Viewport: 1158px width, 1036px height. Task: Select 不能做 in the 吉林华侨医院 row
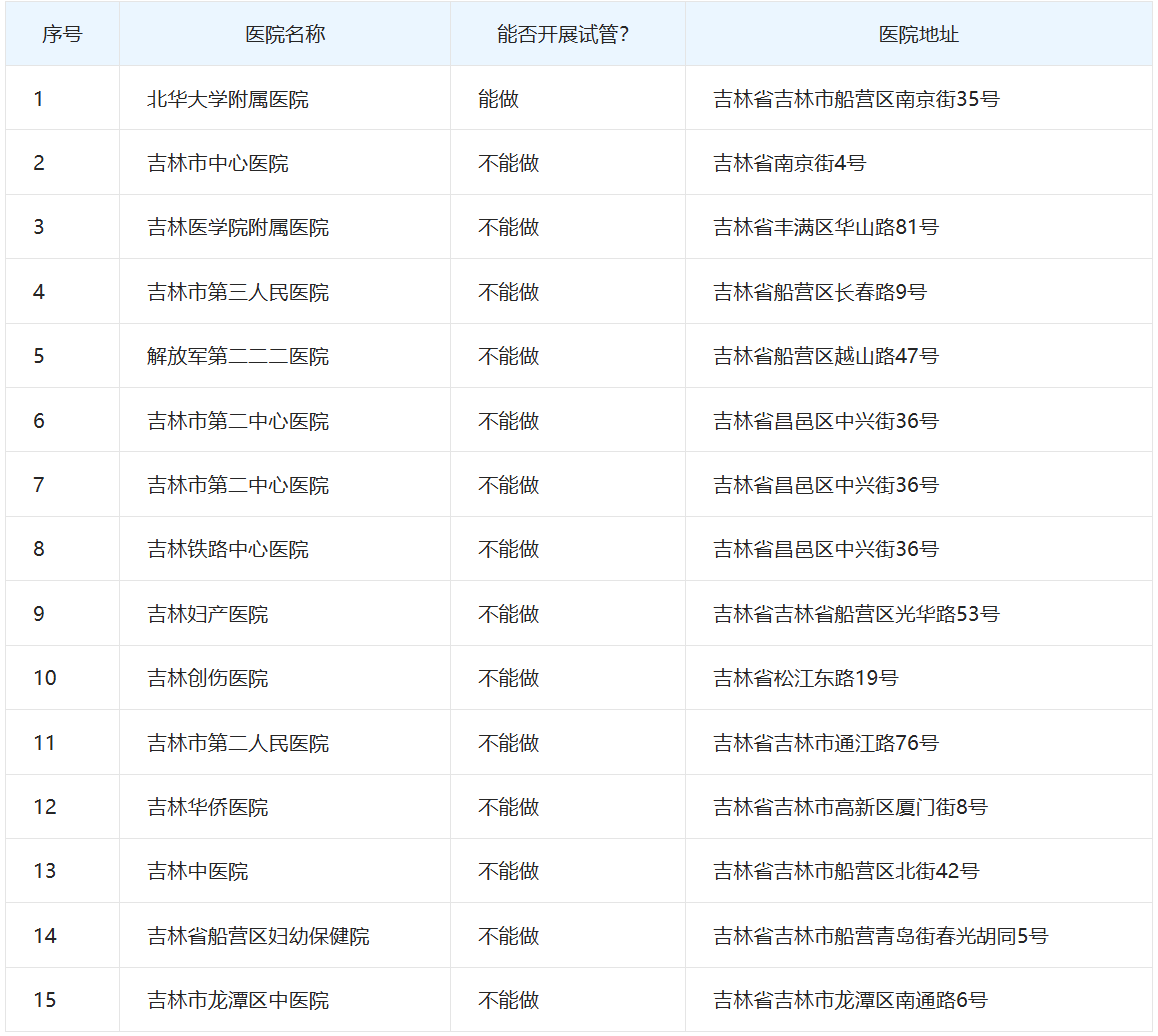point(509,807)
